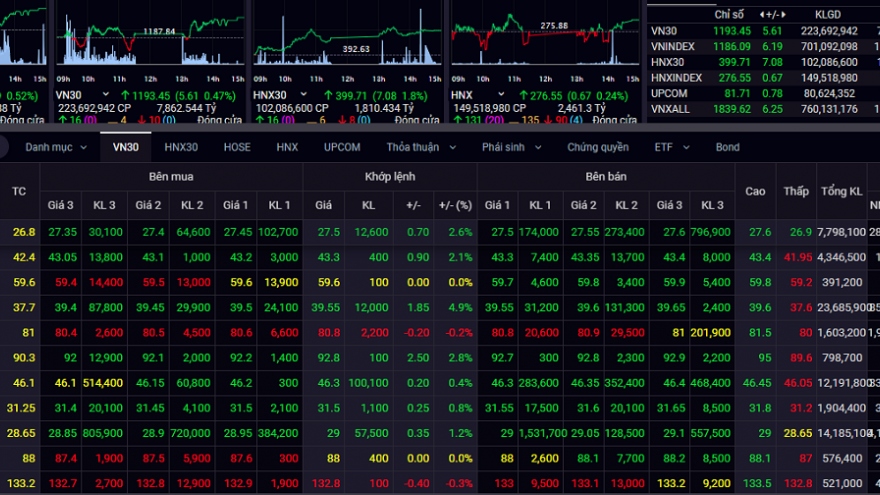Switch to the VN30 tab
880x495 pixels.
pos(126,147)
